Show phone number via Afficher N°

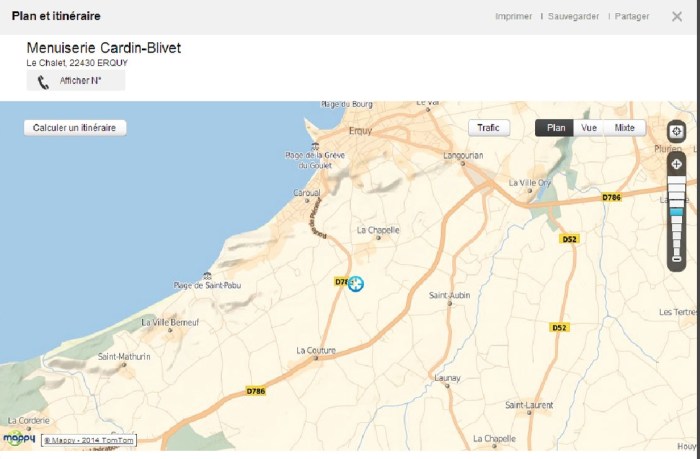click(x=80, y=81)
